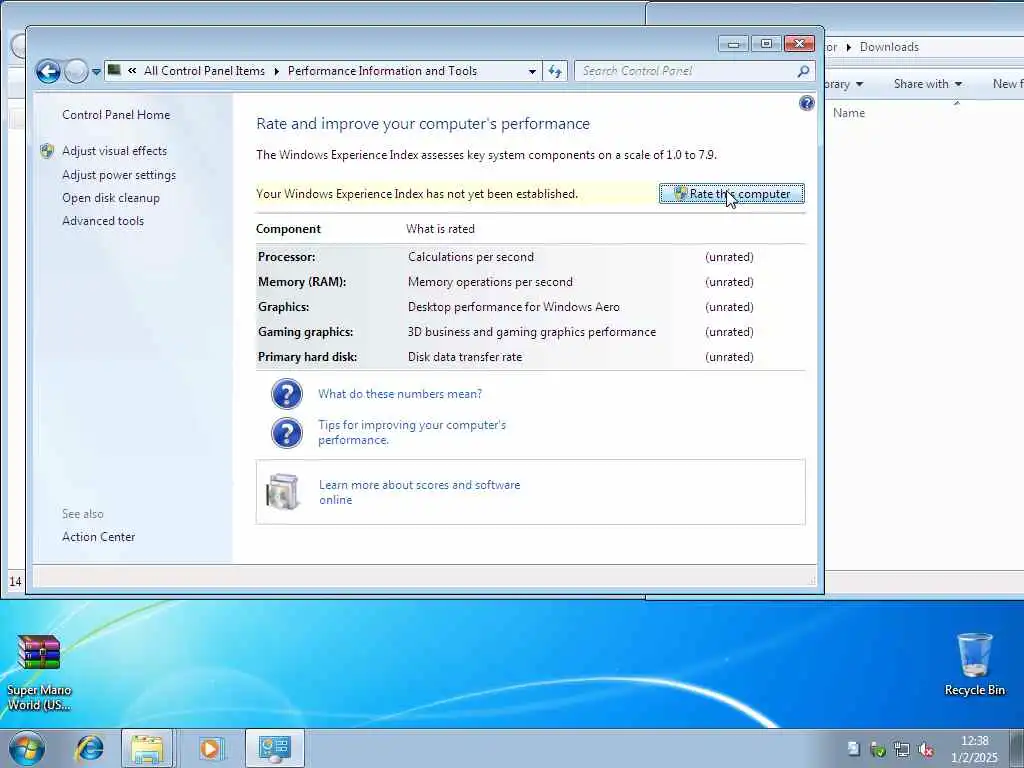Open Advanced tools
Image resolution: width=1024 pixels, height=768 pixels.
[x=103, y=221]
